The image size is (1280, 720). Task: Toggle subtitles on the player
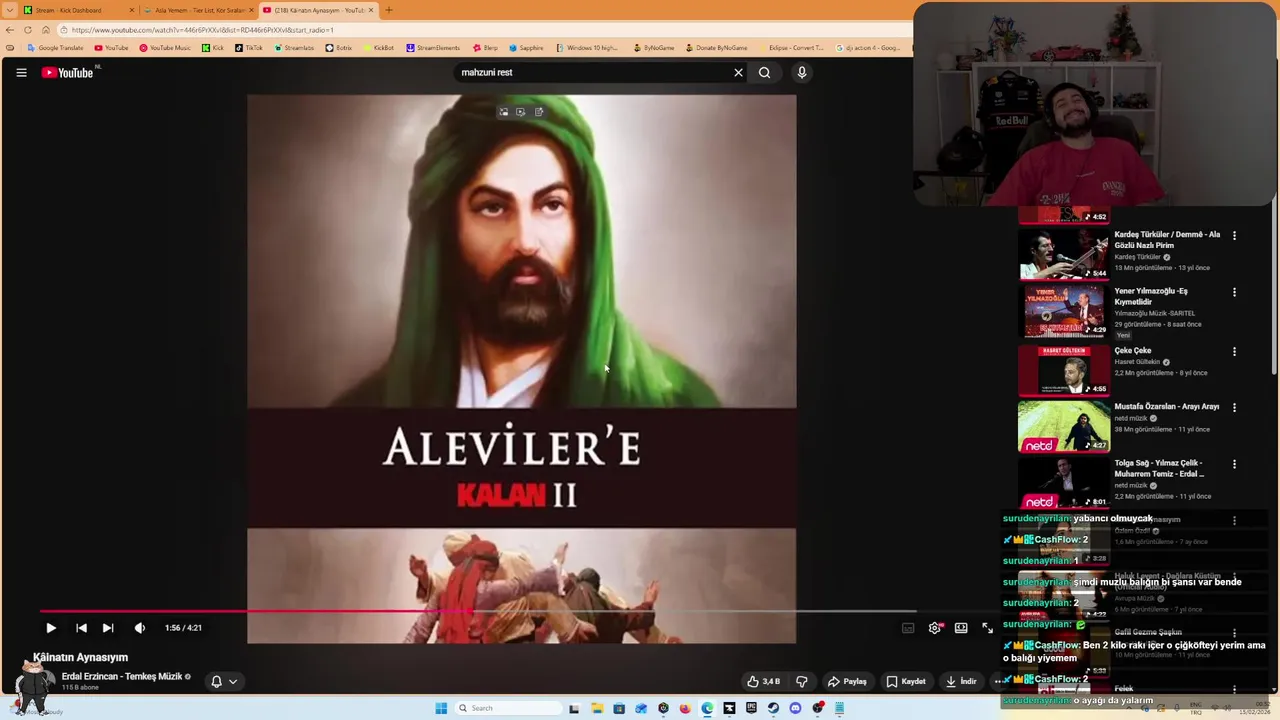point(908,628)
